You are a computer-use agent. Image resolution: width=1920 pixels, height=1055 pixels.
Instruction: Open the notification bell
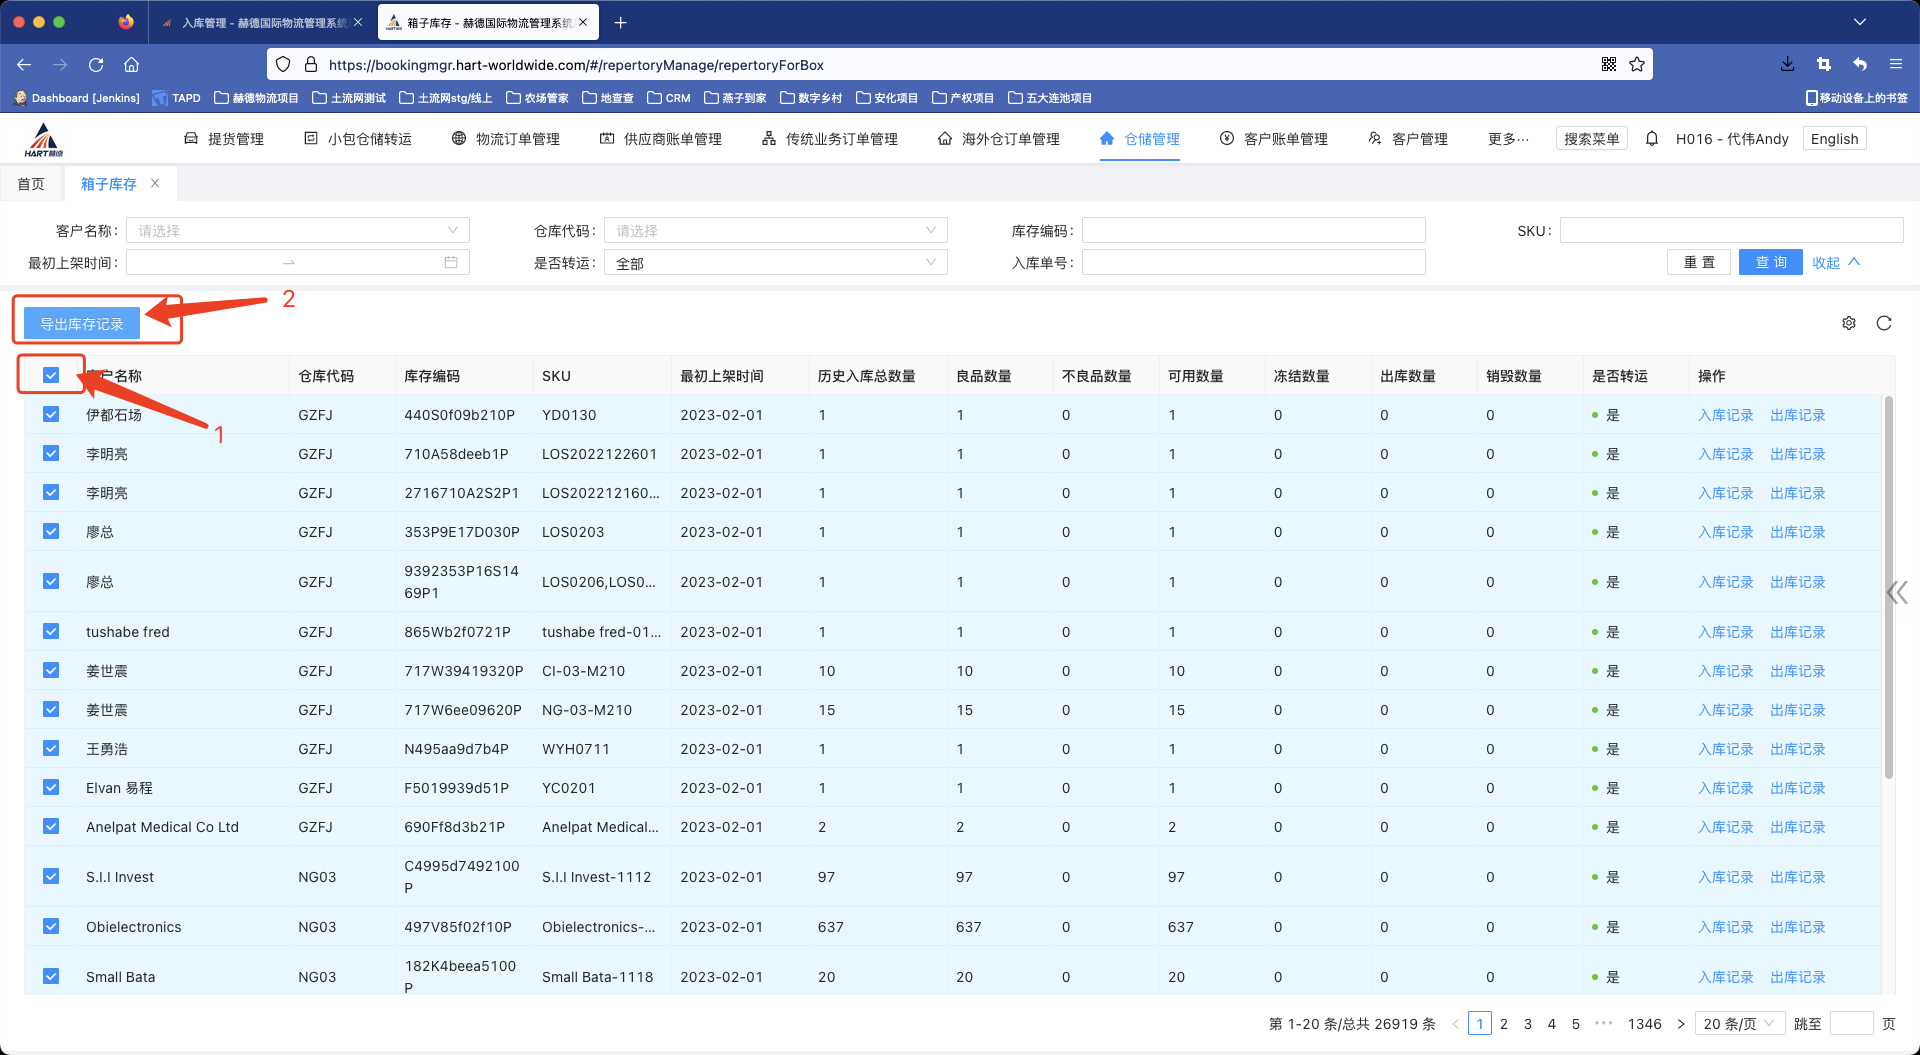coord(1652,139)
